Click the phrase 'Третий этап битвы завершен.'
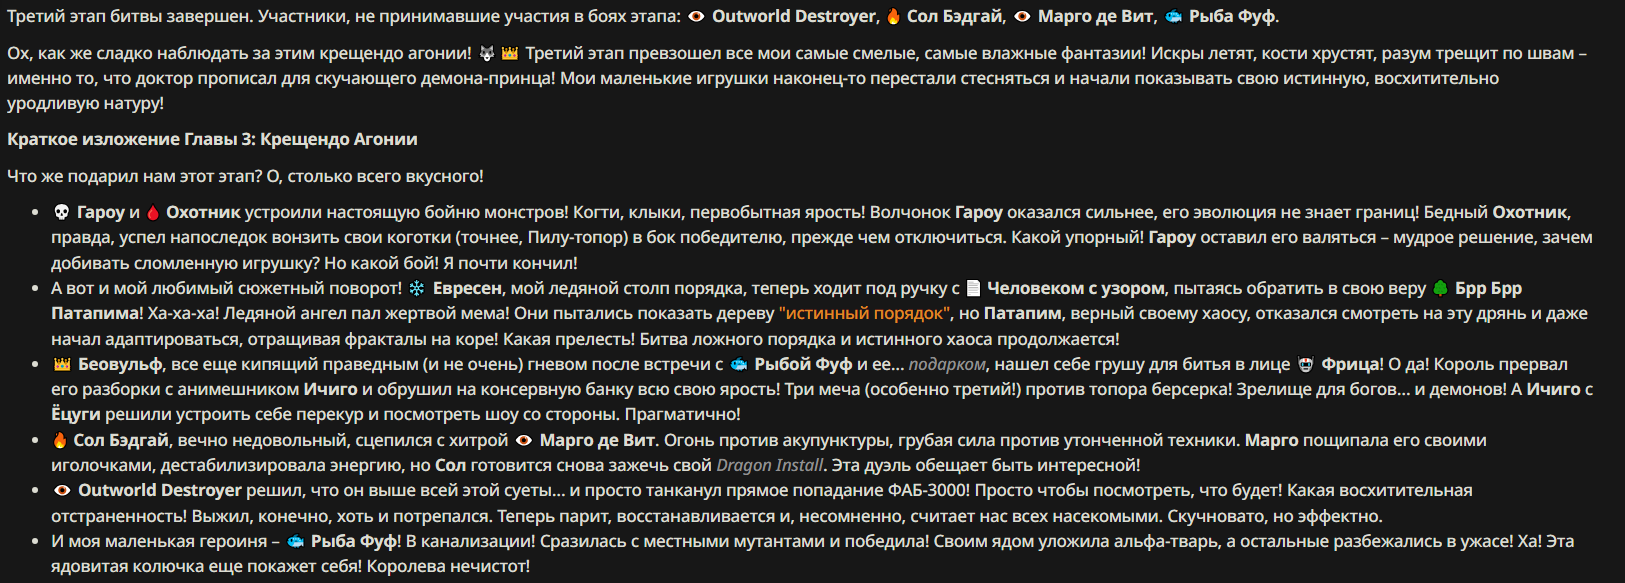Screen dimensions: 1625x583 pyautogui.click(x=129, y=16)
